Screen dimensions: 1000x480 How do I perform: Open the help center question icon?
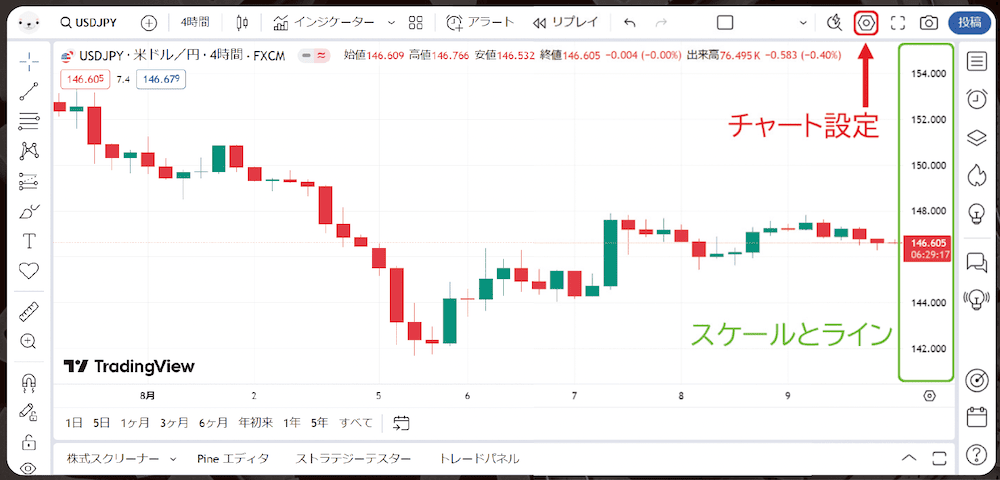tap(976, 455)
